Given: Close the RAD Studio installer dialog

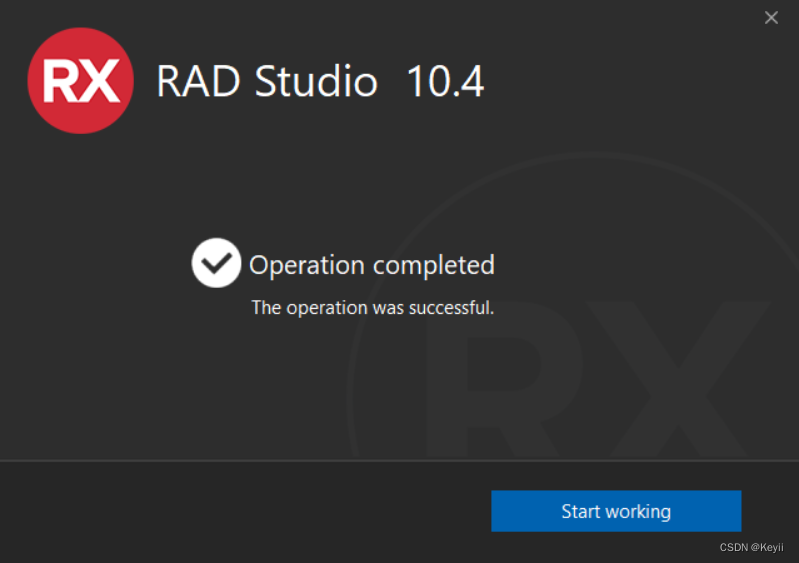Looking at the screenshot, I should [x=771, y=18].
